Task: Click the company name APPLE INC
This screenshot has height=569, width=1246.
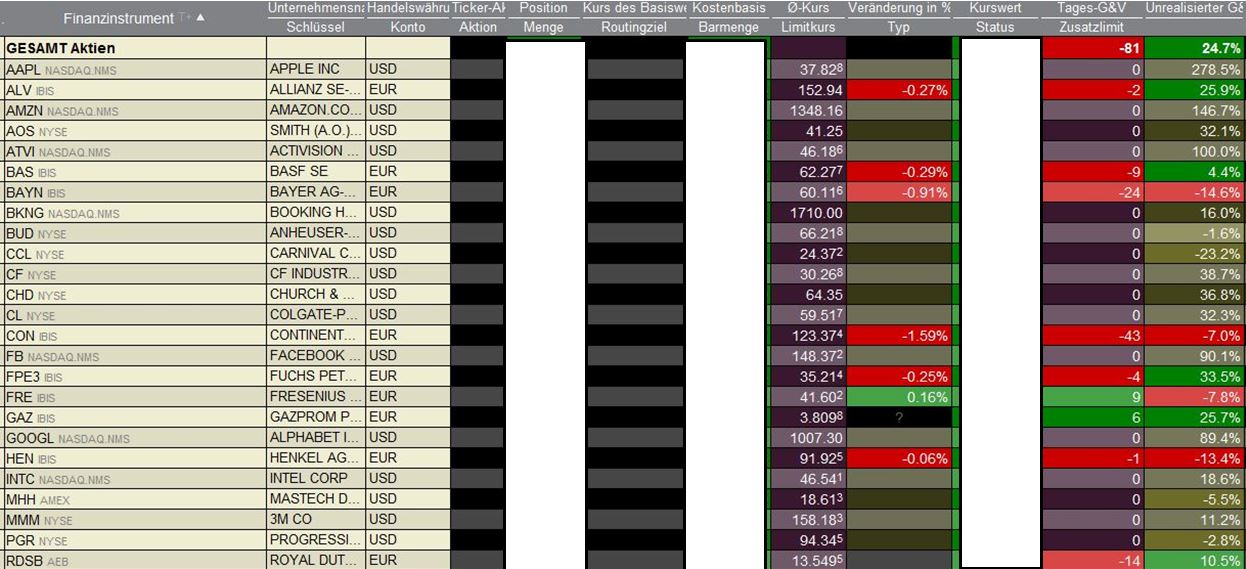Action: 305,69
